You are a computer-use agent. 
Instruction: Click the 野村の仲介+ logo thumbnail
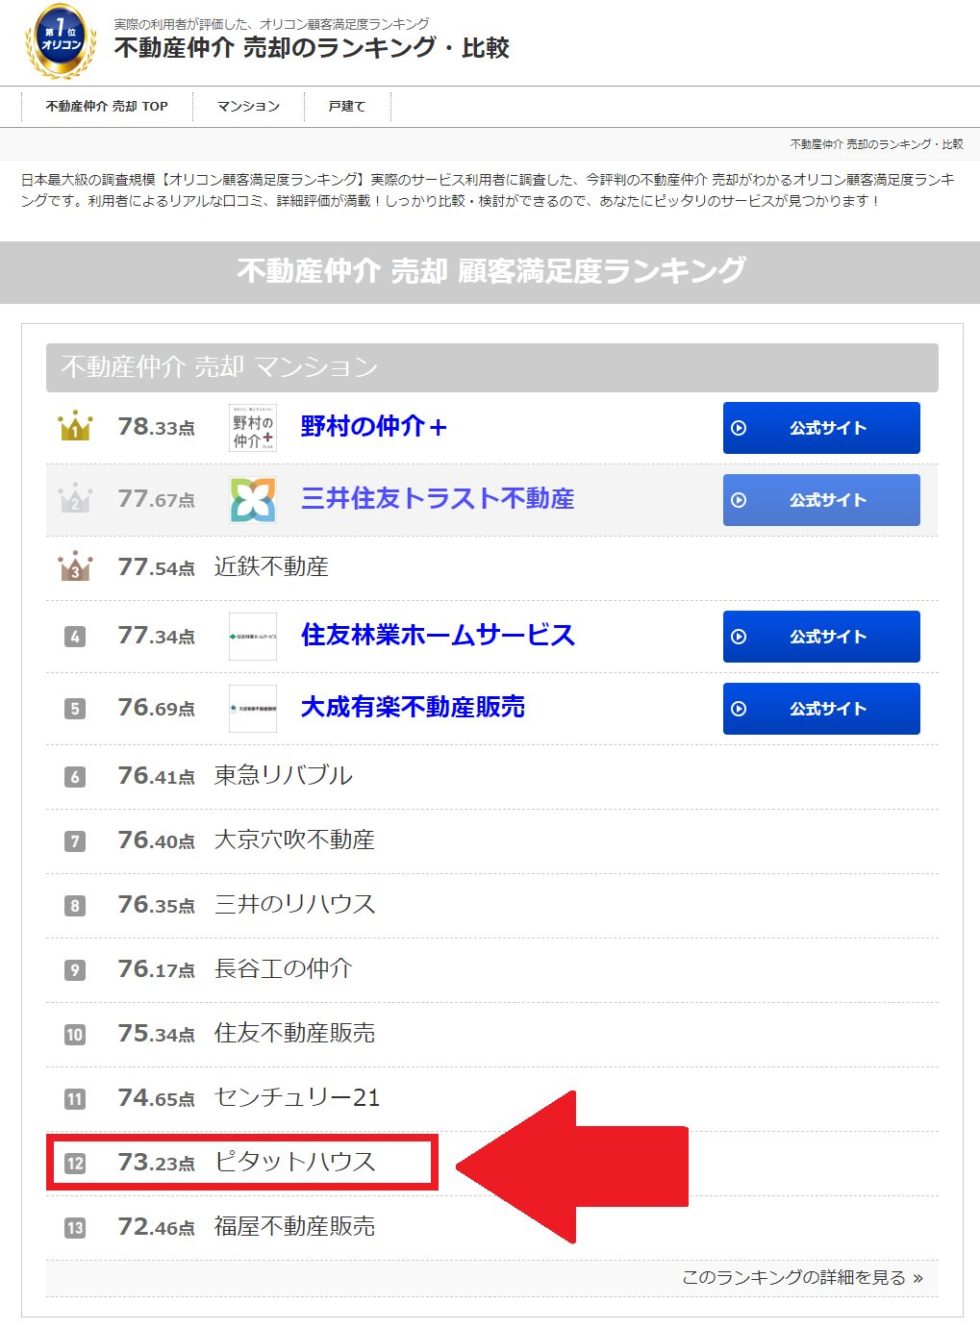click(x=253, y=428)
